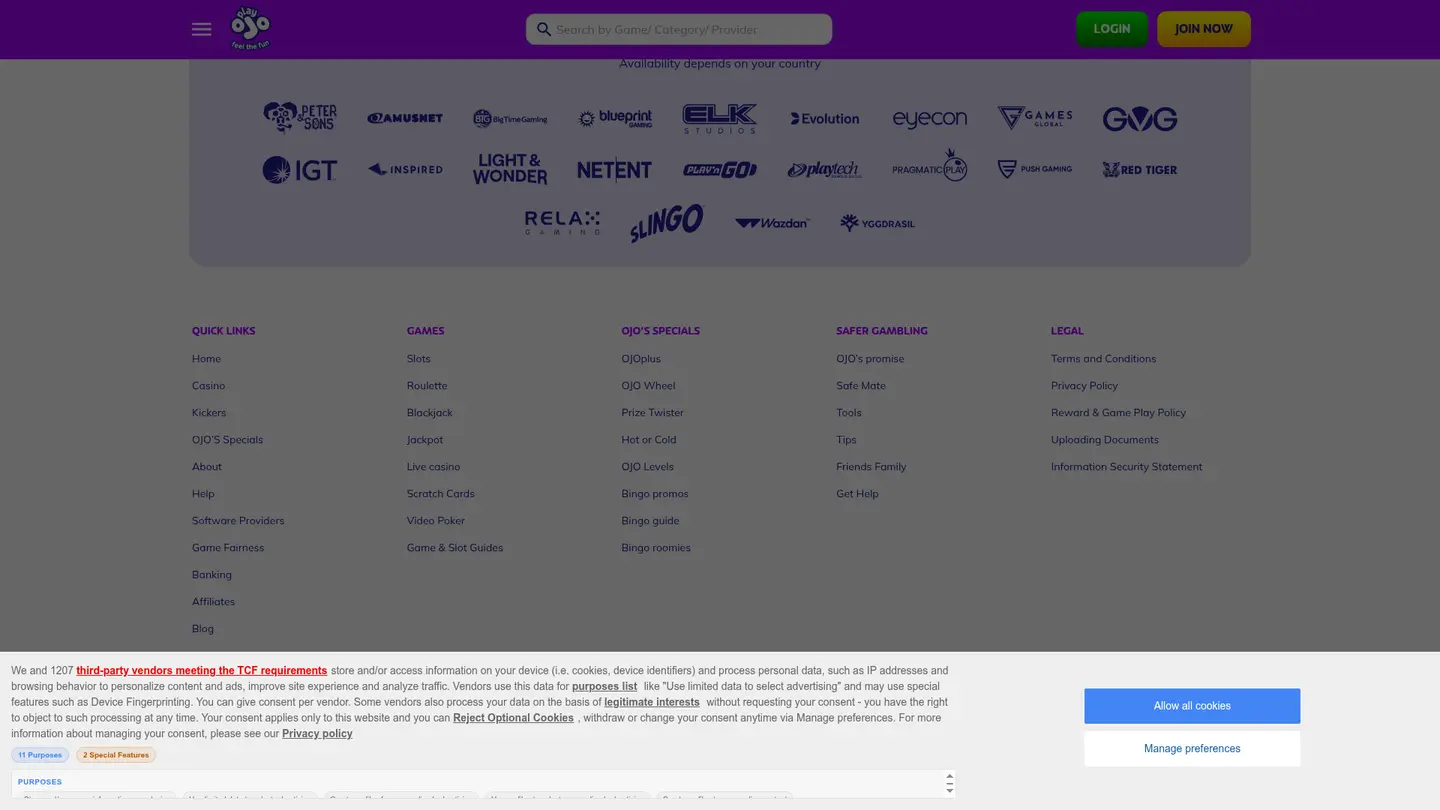Open the Kickers footer link
This screenshot has width=1440, height=810.
coord(209,413)
